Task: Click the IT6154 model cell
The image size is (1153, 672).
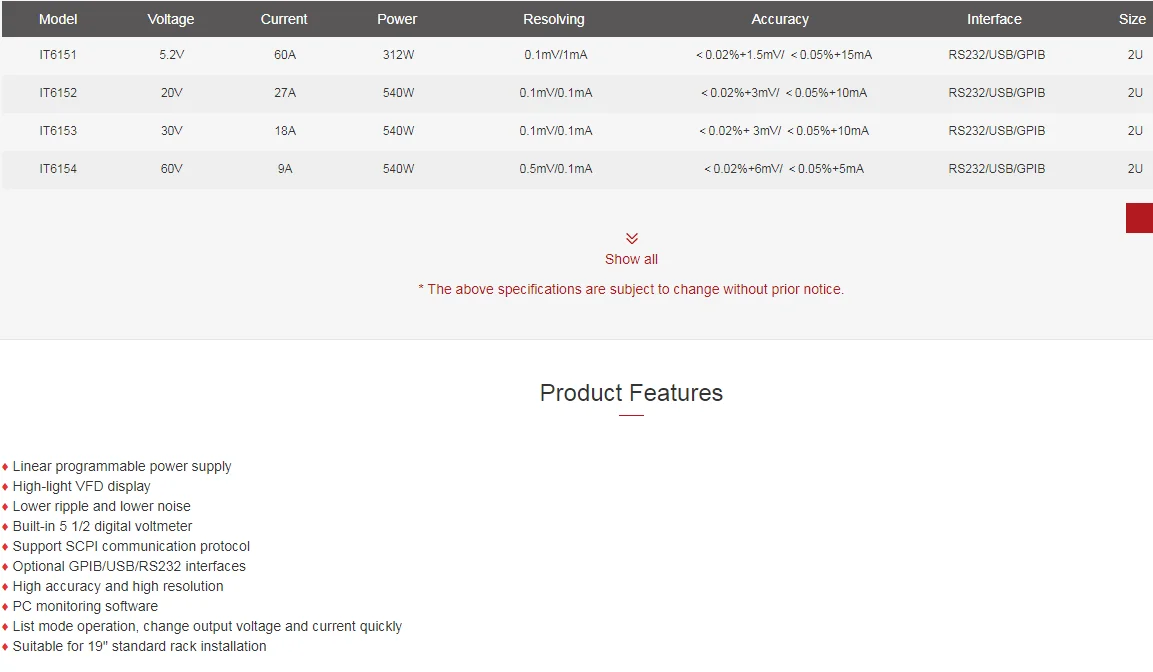Action: pyautogui.click(x=58, y=168)
